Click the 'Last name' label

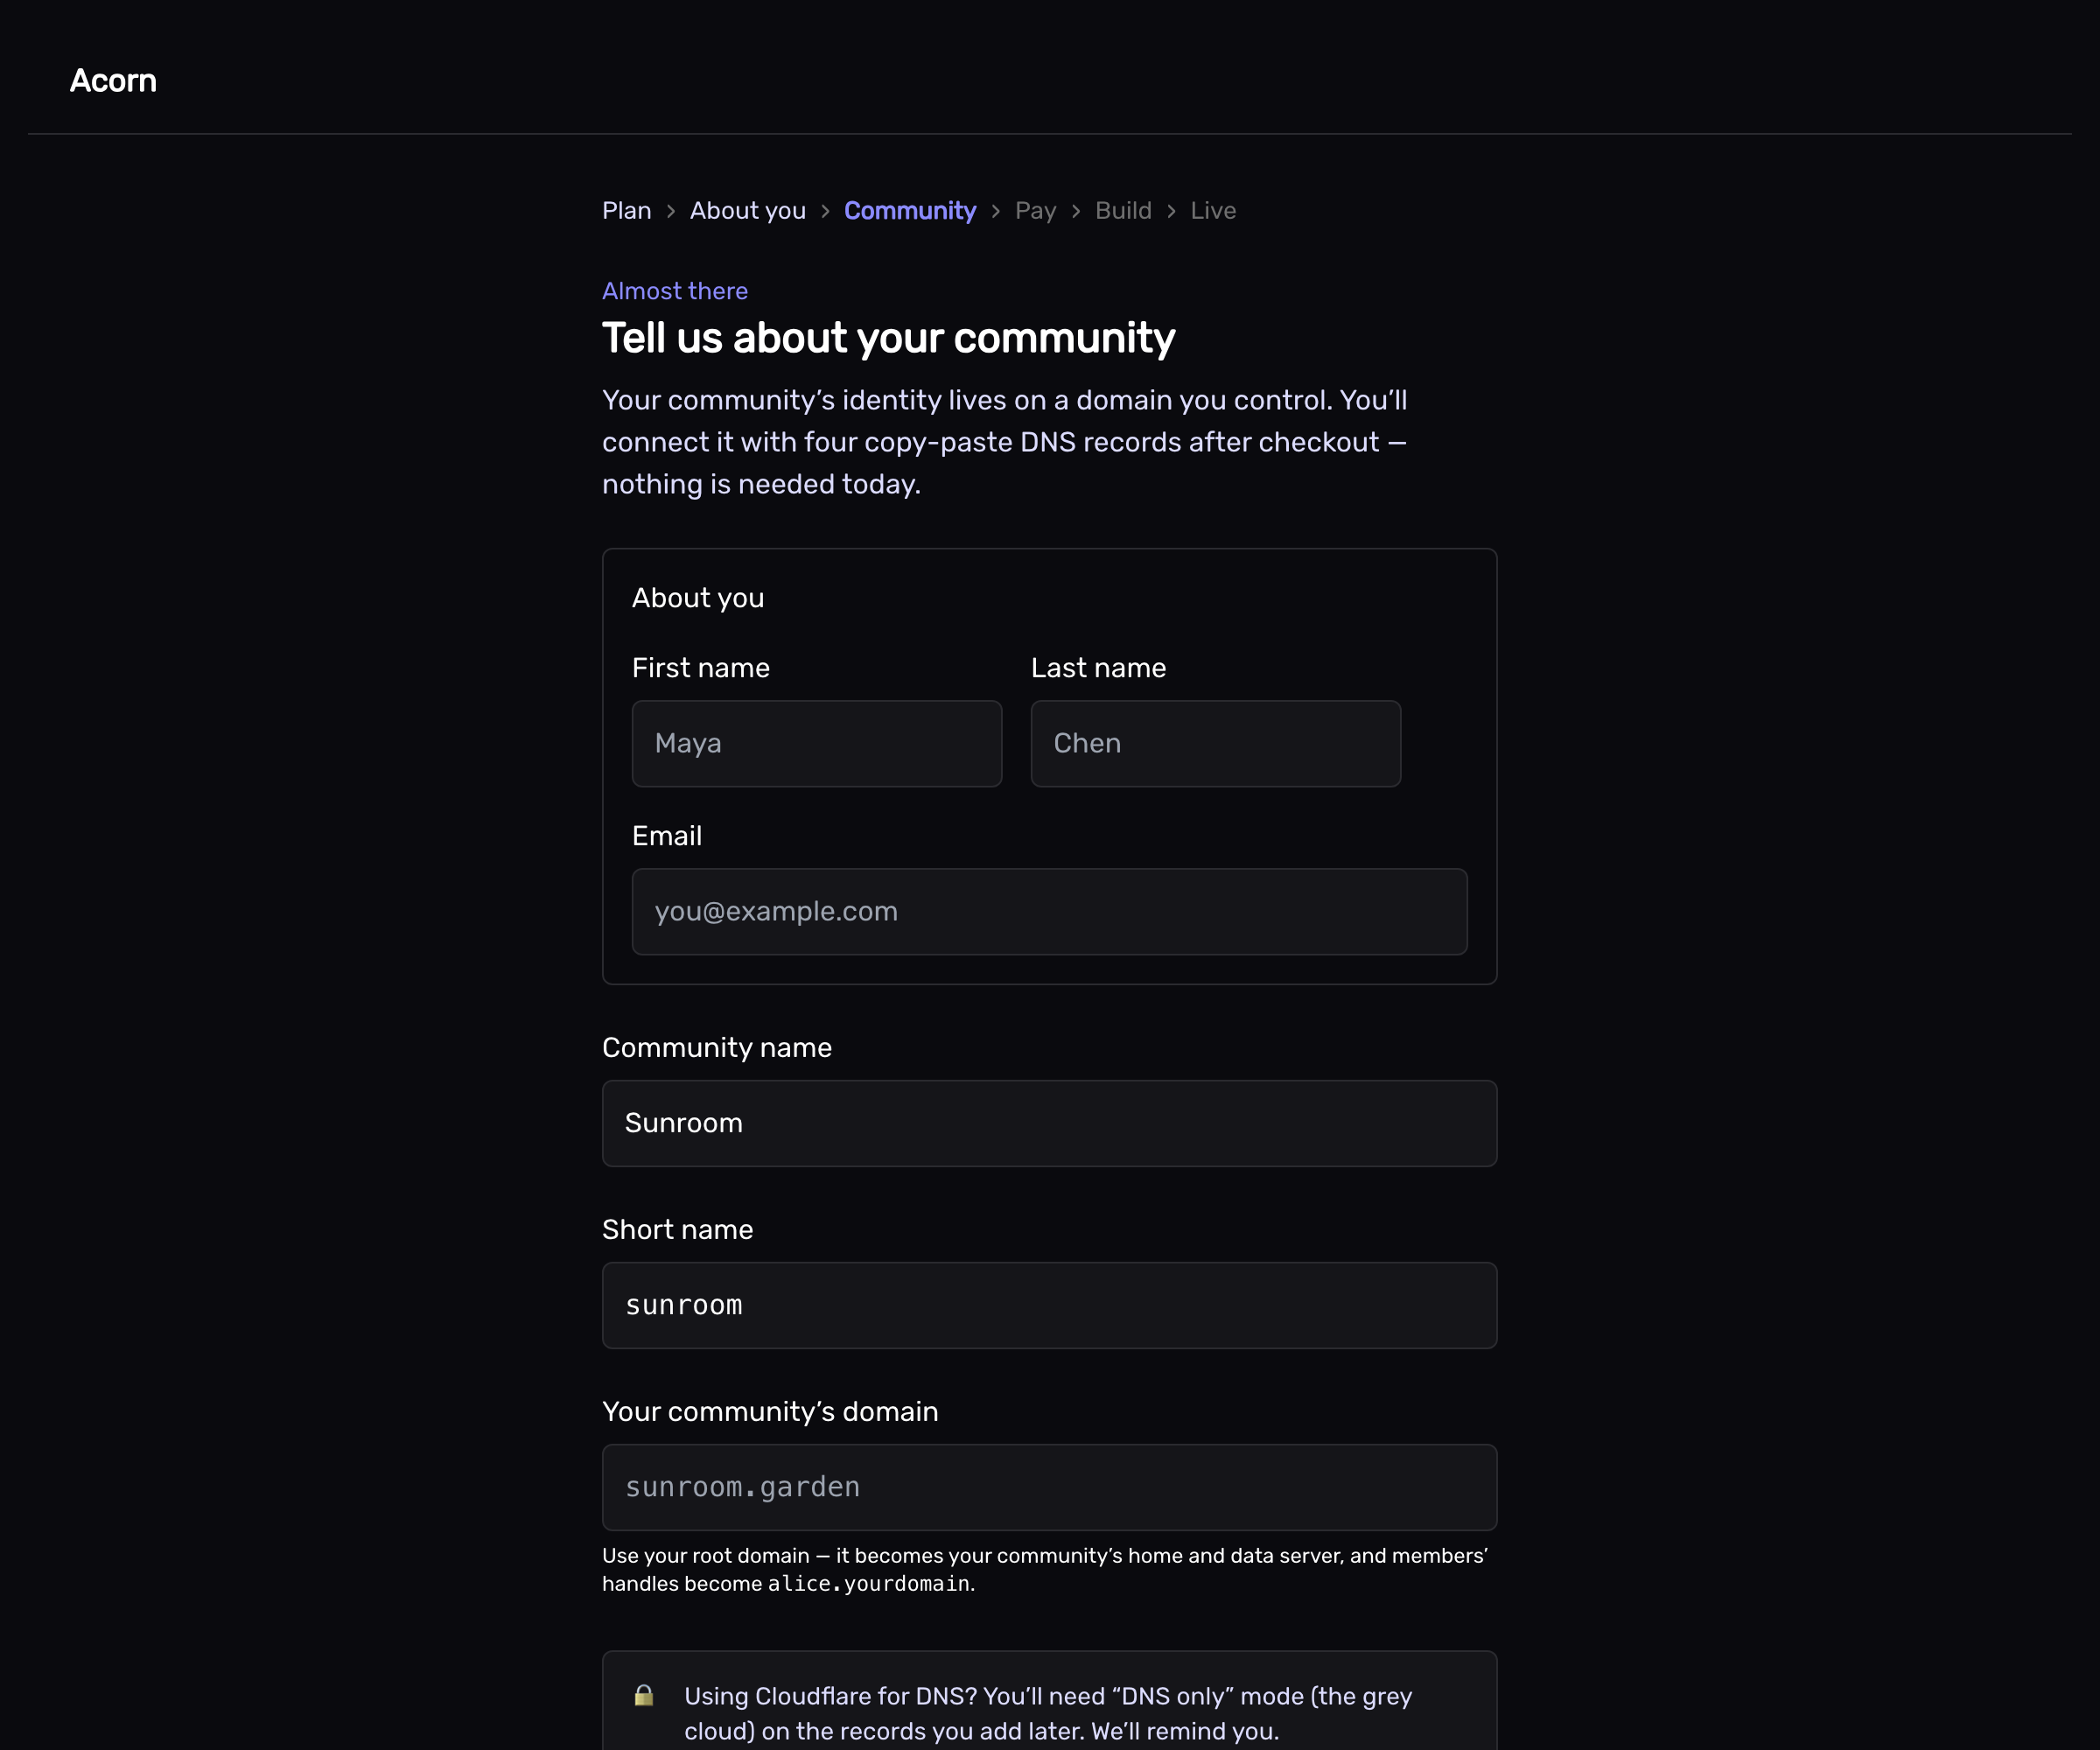coord(1098,668)
